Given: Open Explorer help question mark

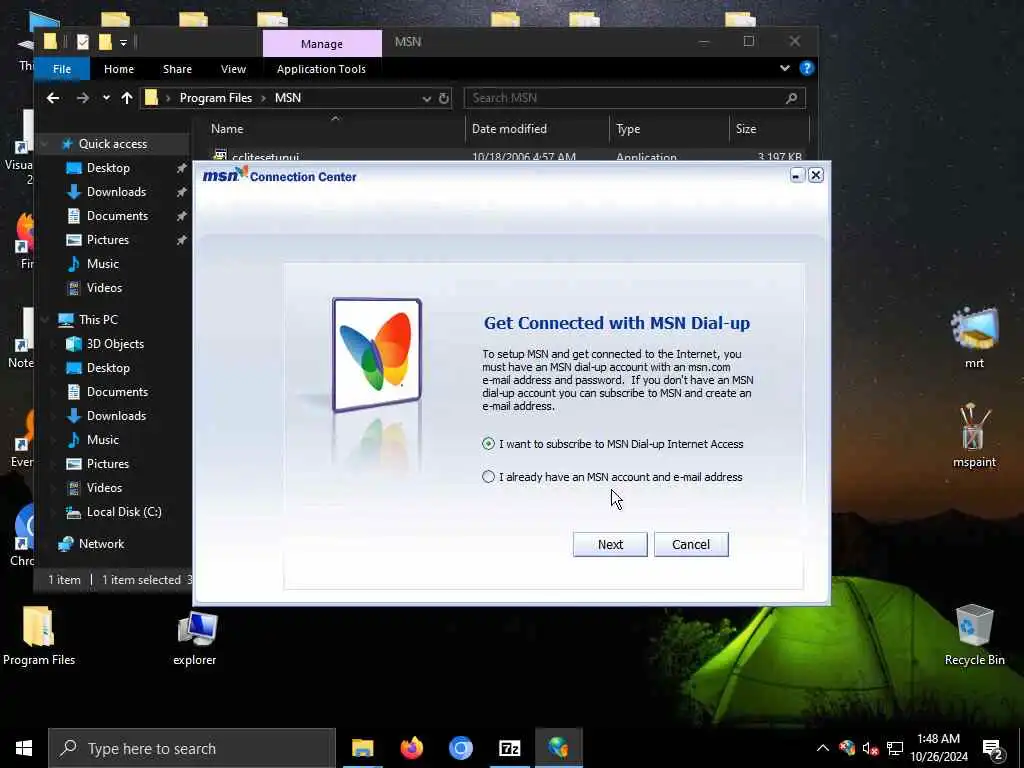Looking at the screenshot, I should pyautogui.click(x=807, y=68).
